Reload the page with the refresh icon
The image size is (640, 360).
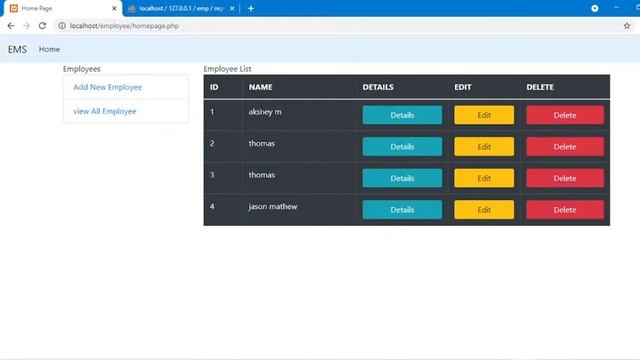[x=42, y=26]
